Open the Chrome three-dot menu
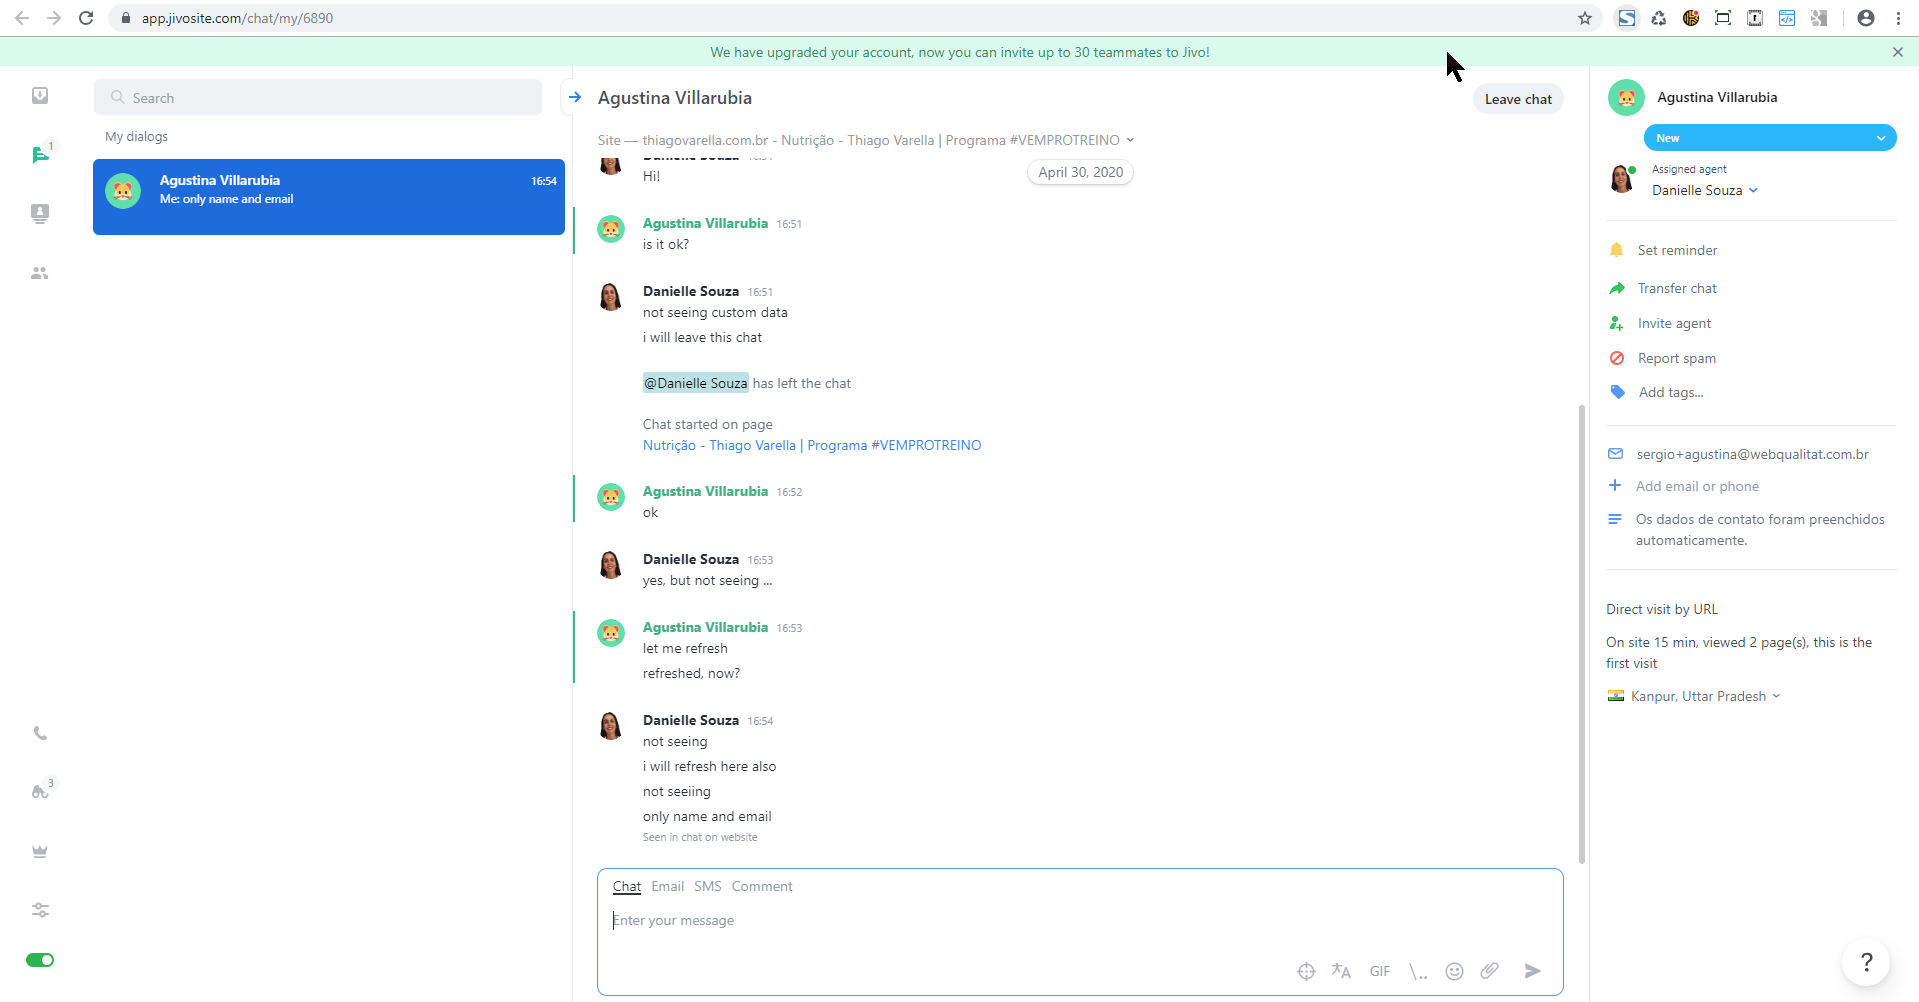1919x1002 pixels. click(1898, 18)
